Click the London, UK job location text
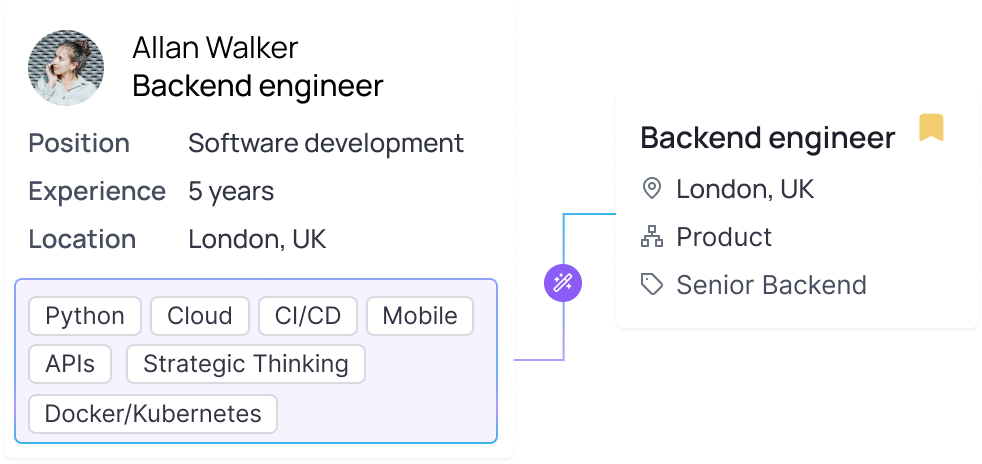Viewport: 982px width, 464px height. pos(745,189)
